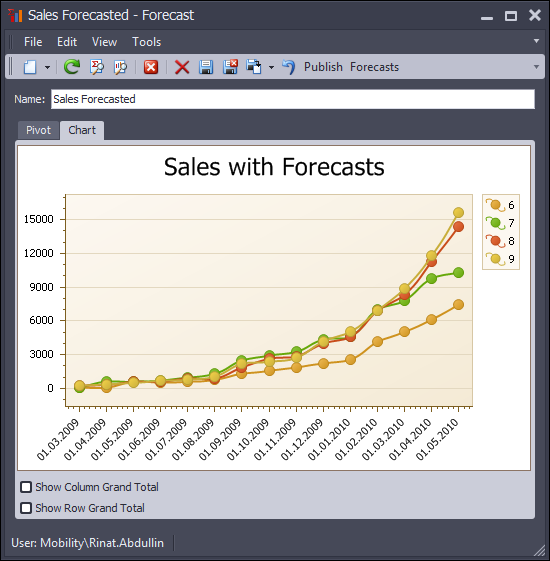This screenshot has width=550, height=561.
Task: Click the sigma magnifier report icon
Action: pos(97,67)
